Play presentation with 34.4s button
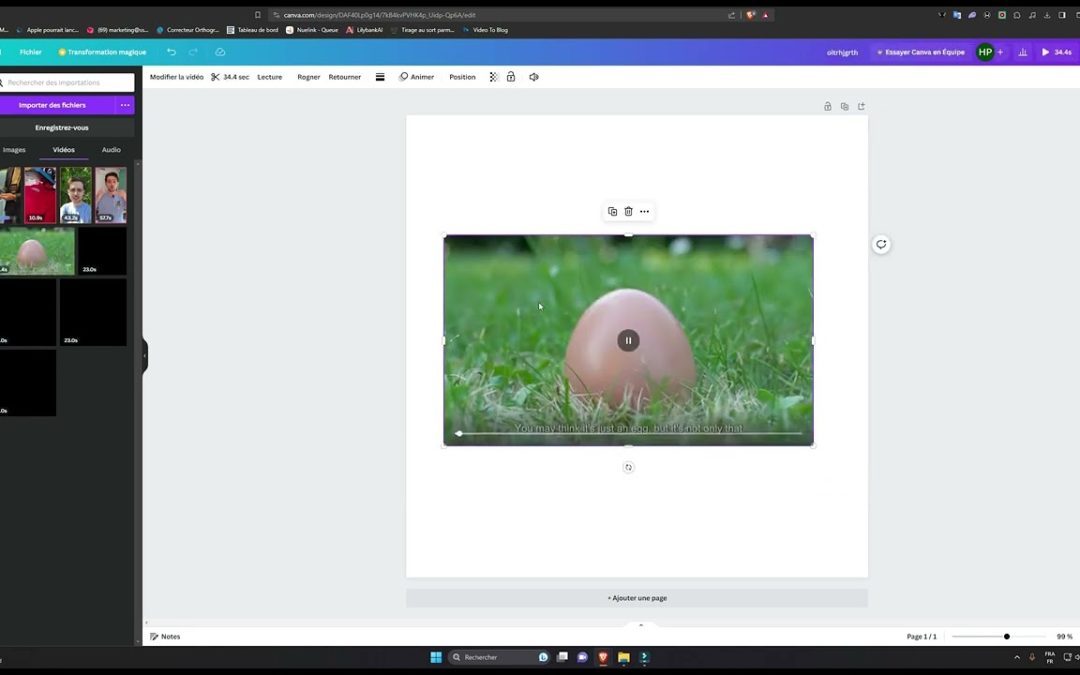The image size is (1080, 675). (1057, 52)
